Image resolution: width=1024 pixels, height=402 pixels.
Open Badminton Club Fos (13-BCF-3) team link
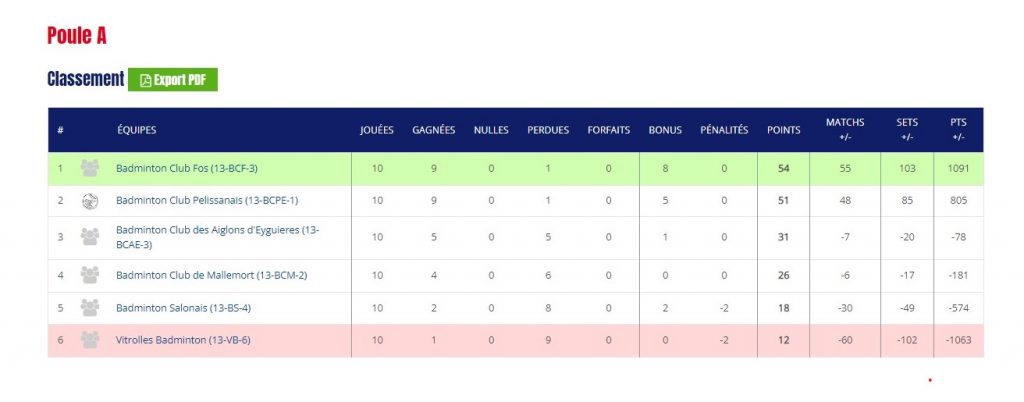coord(187,168)
